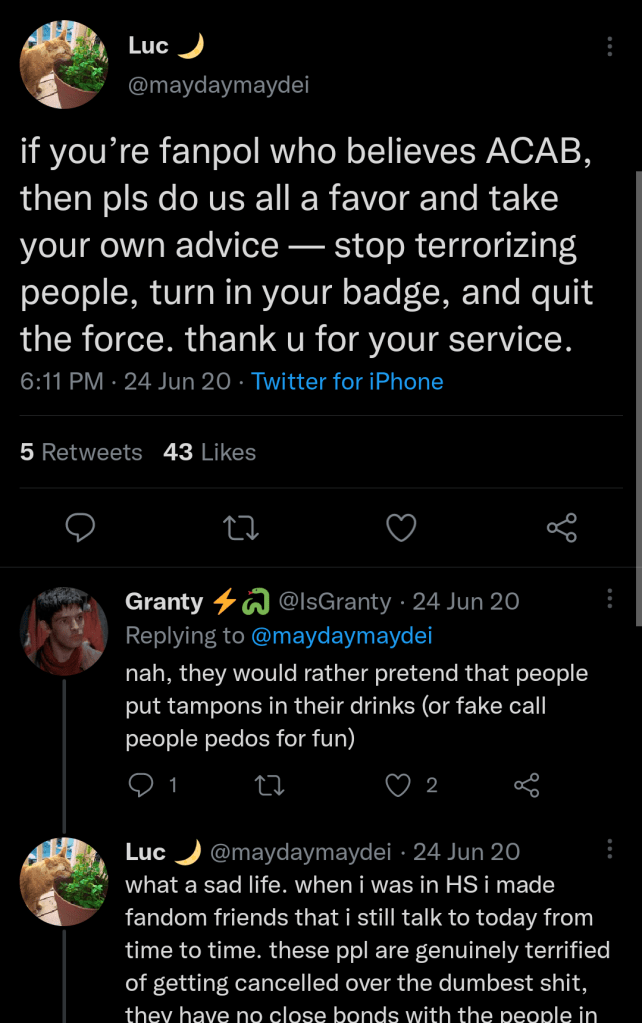This screenshot has width=642, height=1023.
Task: Reply to Granty's comment
Action: click(x=141, y=785)
